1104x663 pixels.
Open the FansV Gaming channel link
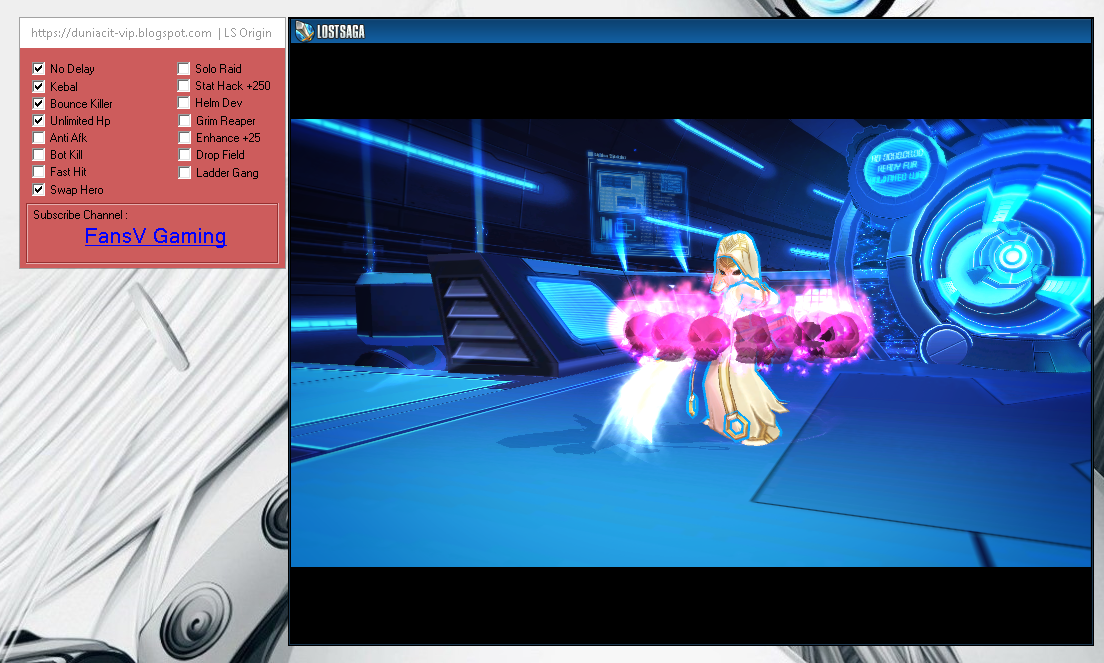[155, 236]
